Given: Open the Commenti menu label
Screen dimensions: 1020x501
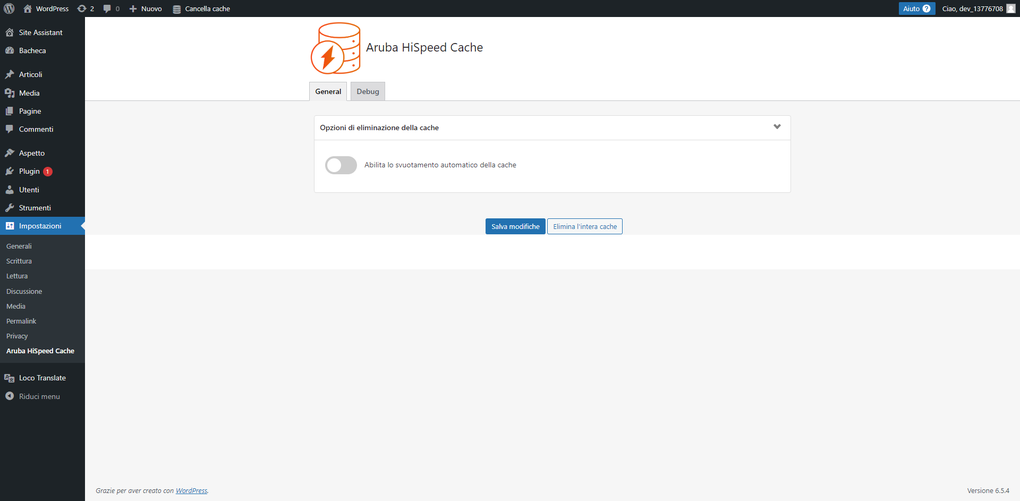Looking at the screenshot, I should [36, 129].
